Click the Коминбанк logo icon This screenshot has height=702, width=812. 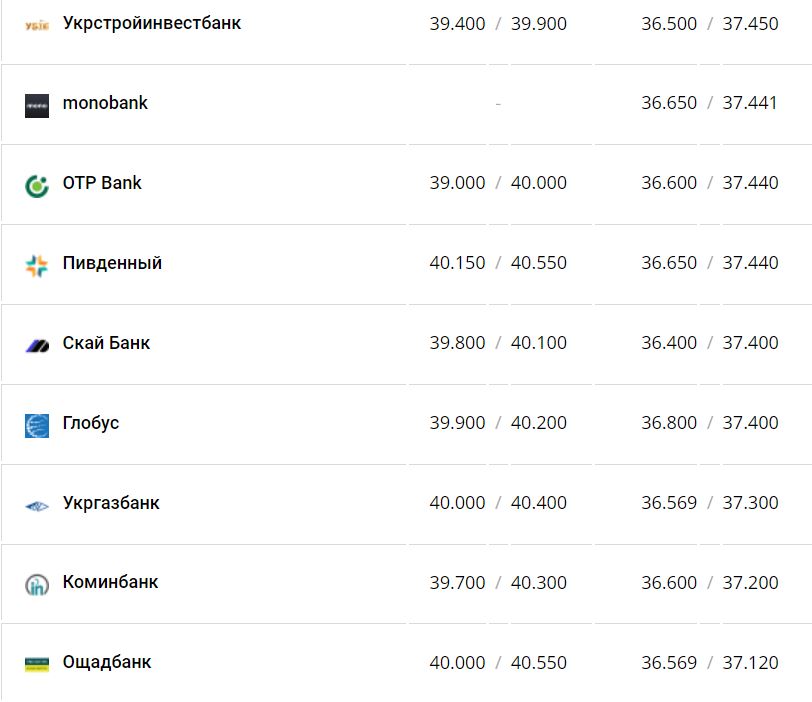click(37, 585)
